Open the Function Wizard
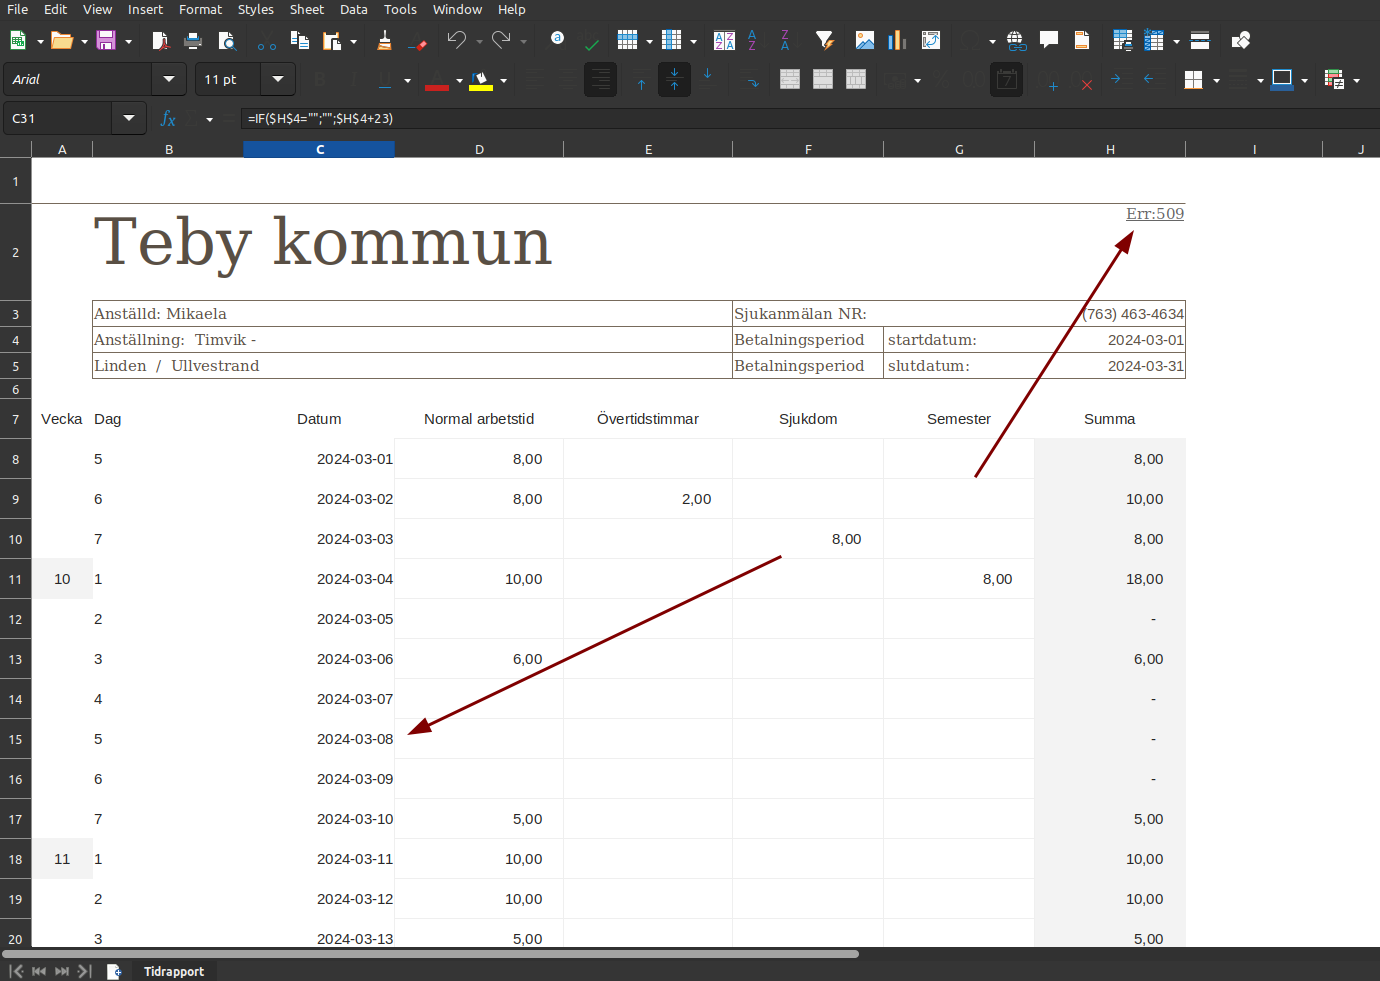Screen dimensions: 1380x981 tap(168, 118)
